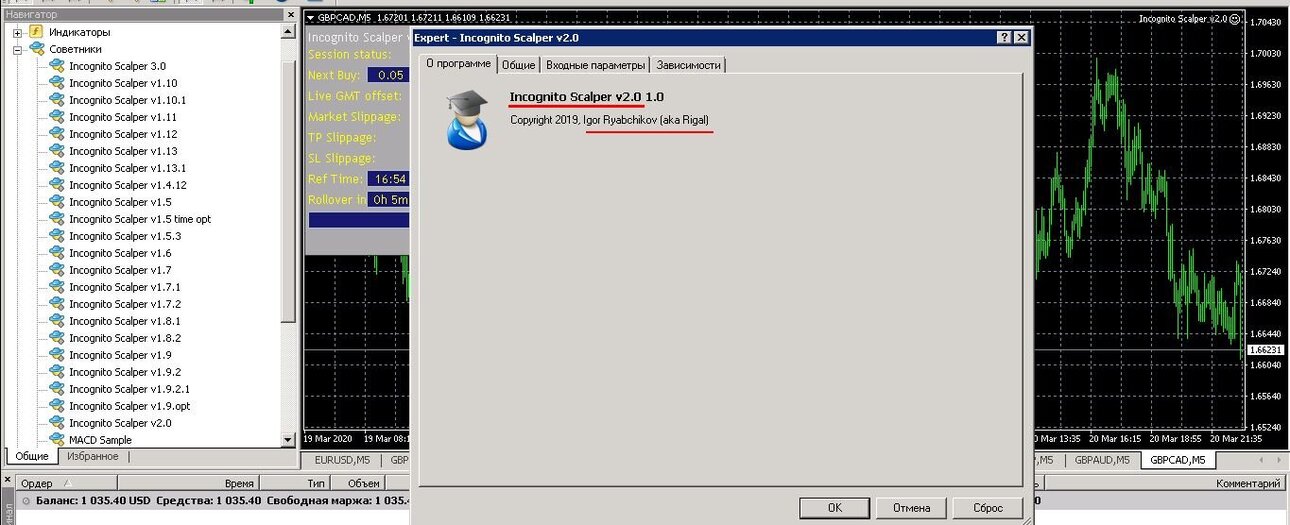Viewport: 1290px width, 525px height.
Task: Click the Баланс 1 035.40 USD text
Action: (93, 500)
